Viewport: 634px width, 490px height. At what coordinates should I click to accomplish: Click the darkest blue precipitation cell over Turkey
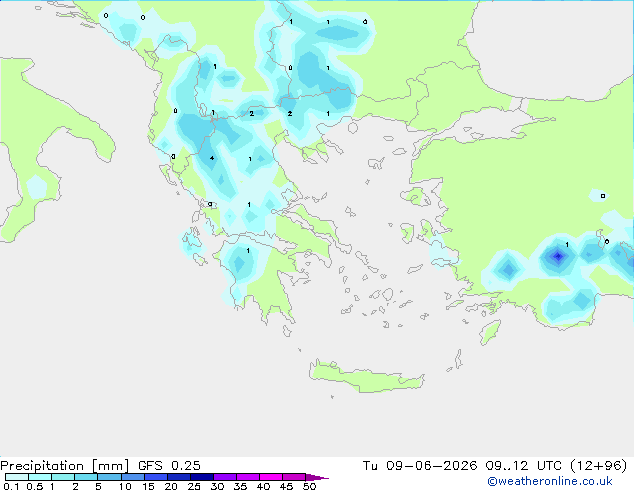tap(558, 256)
